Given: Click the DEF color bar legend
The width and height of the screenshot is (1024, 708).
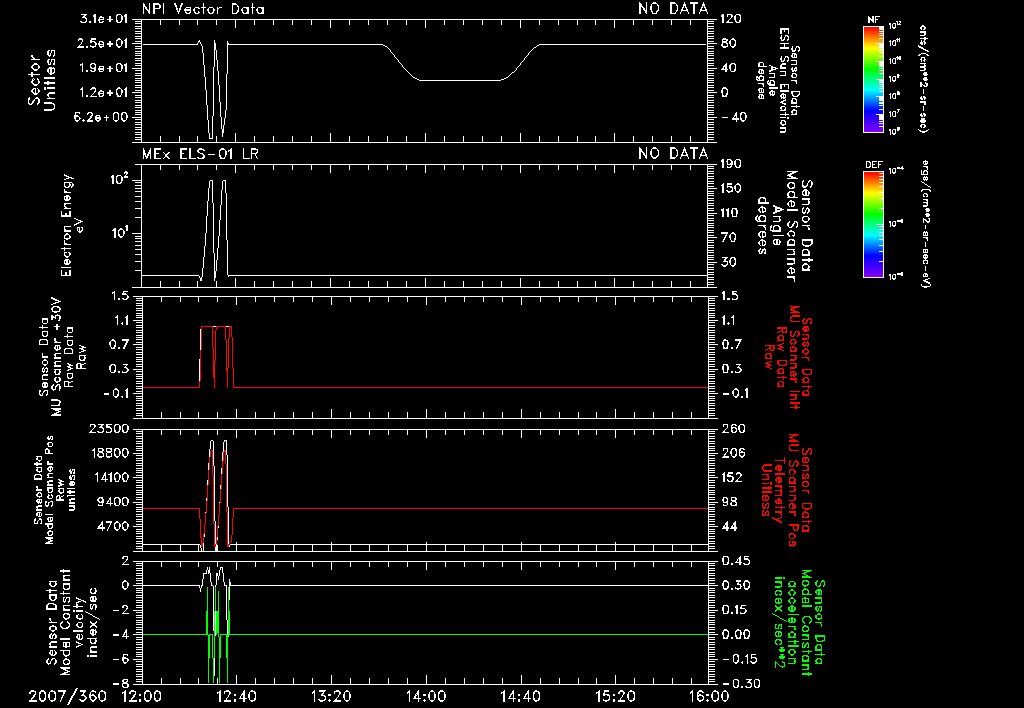Looking at the screenshot, I should [873, 224].
